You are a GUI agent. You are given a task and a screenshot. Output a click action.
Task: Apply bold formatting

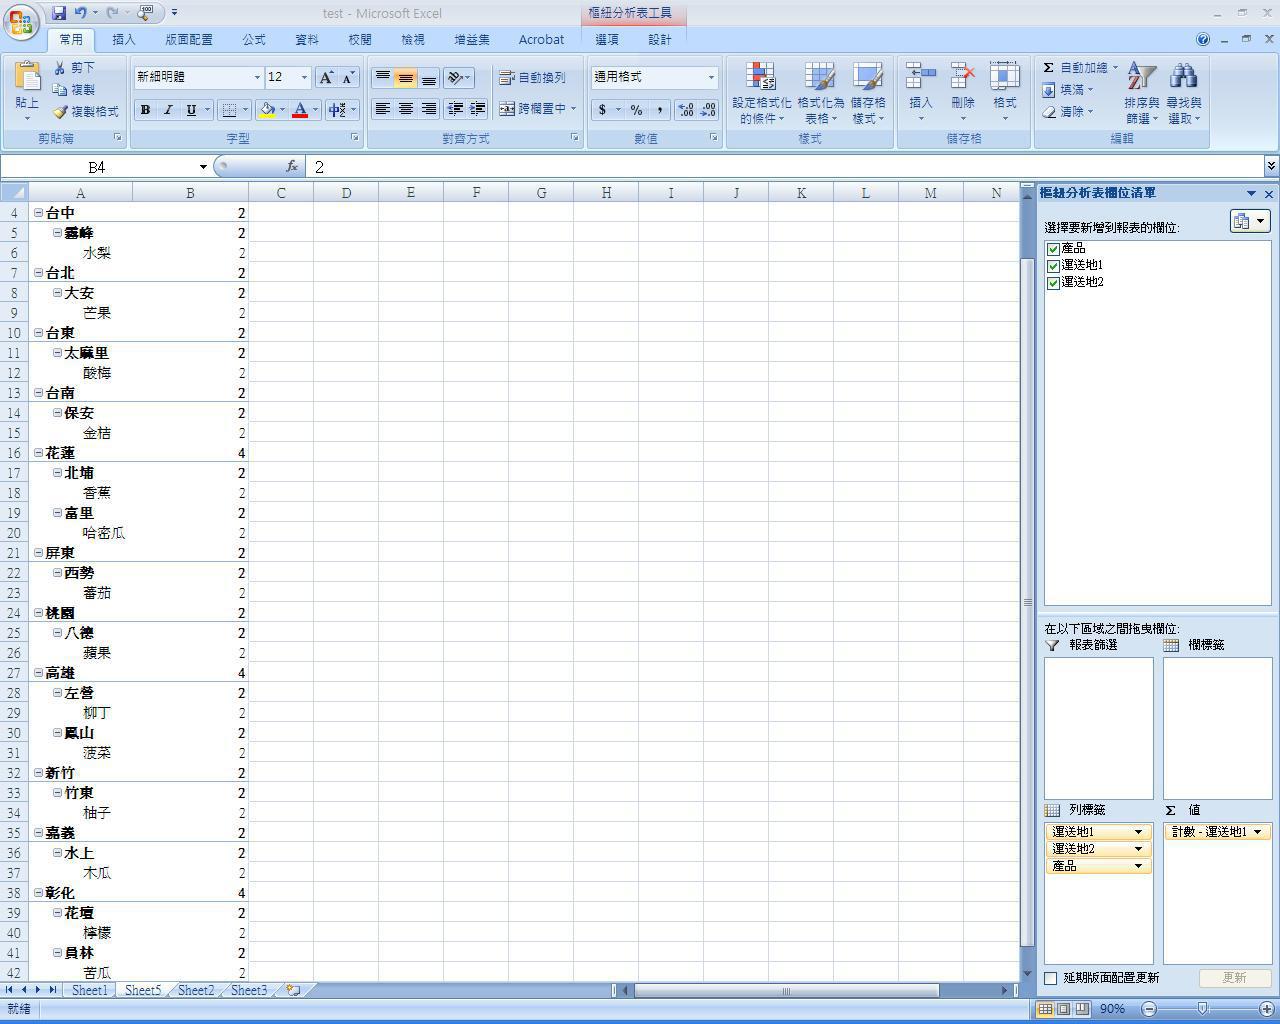145,110
